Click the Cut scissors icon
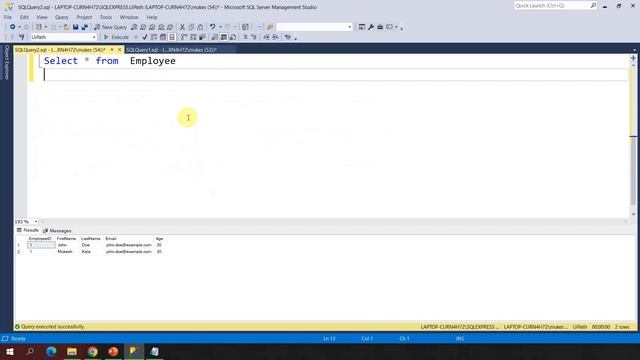The image size is (640, 360). point(182,27)
